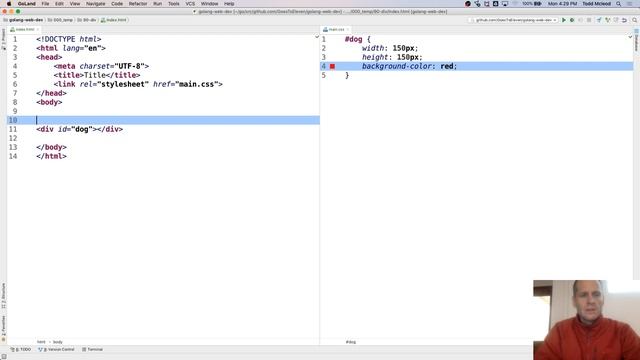Open the Version Control tool window

(x=56, y=349)
